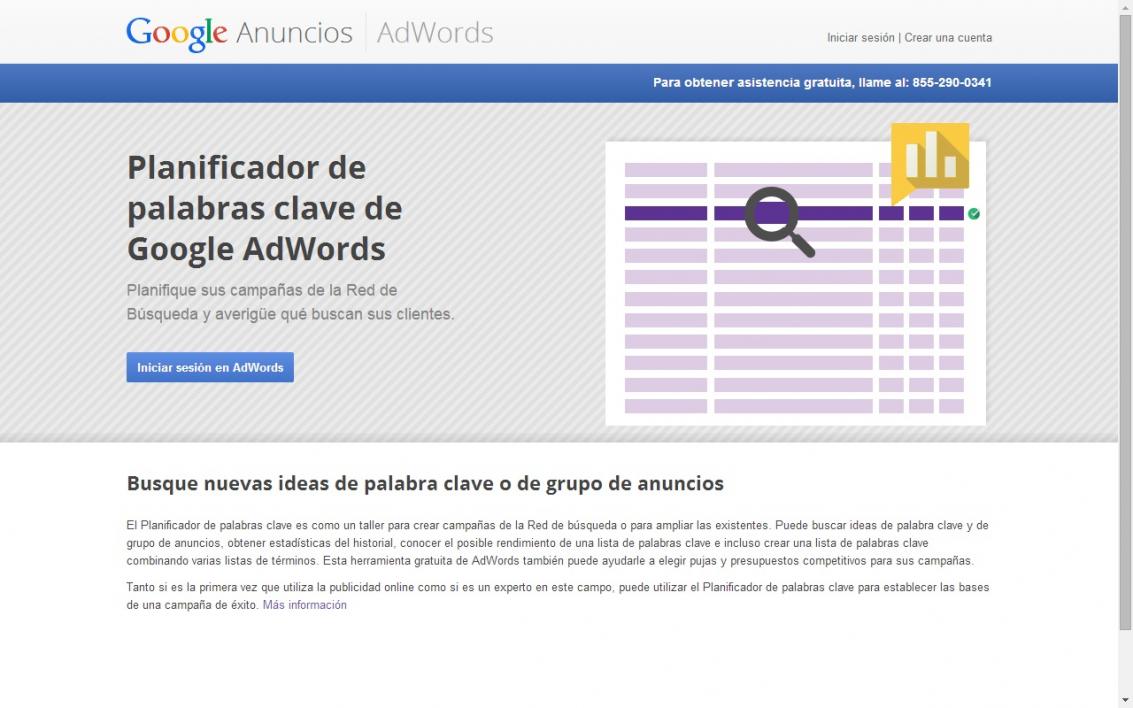The height and width of the screenshot is (708, 1133).
Task: Click the Anuncios text next to the logo
Action: 294,33
